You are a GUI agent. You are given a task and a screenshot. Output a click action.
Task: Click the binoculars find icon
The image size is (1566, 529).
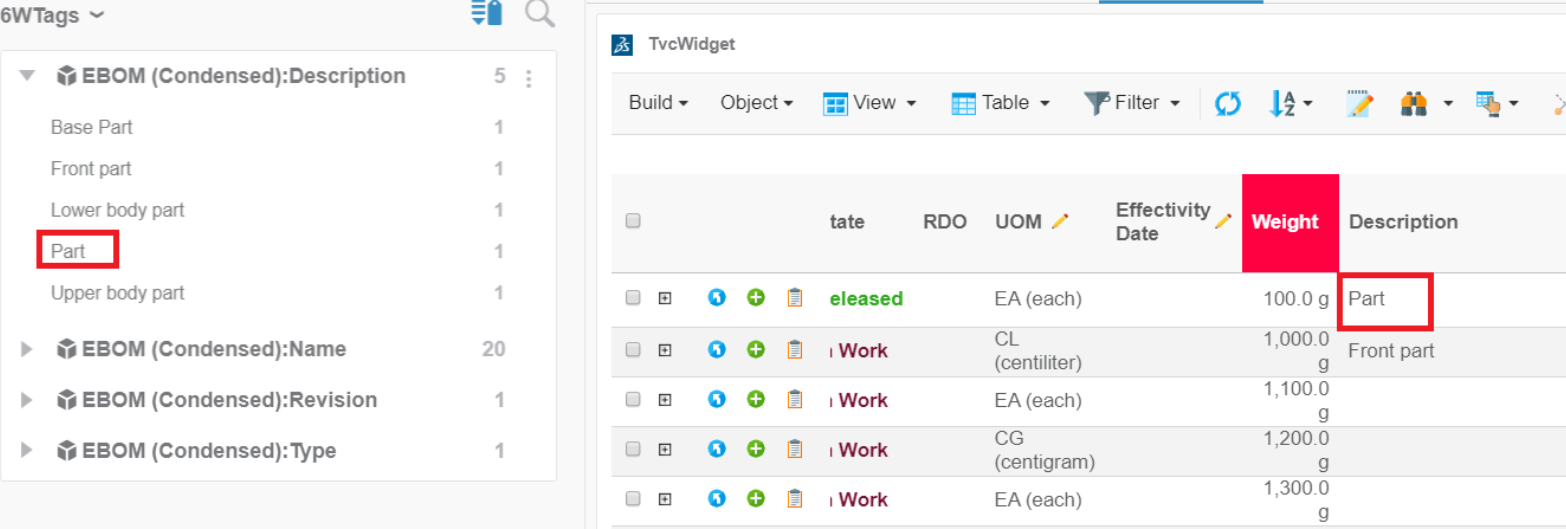[1413, 103]
